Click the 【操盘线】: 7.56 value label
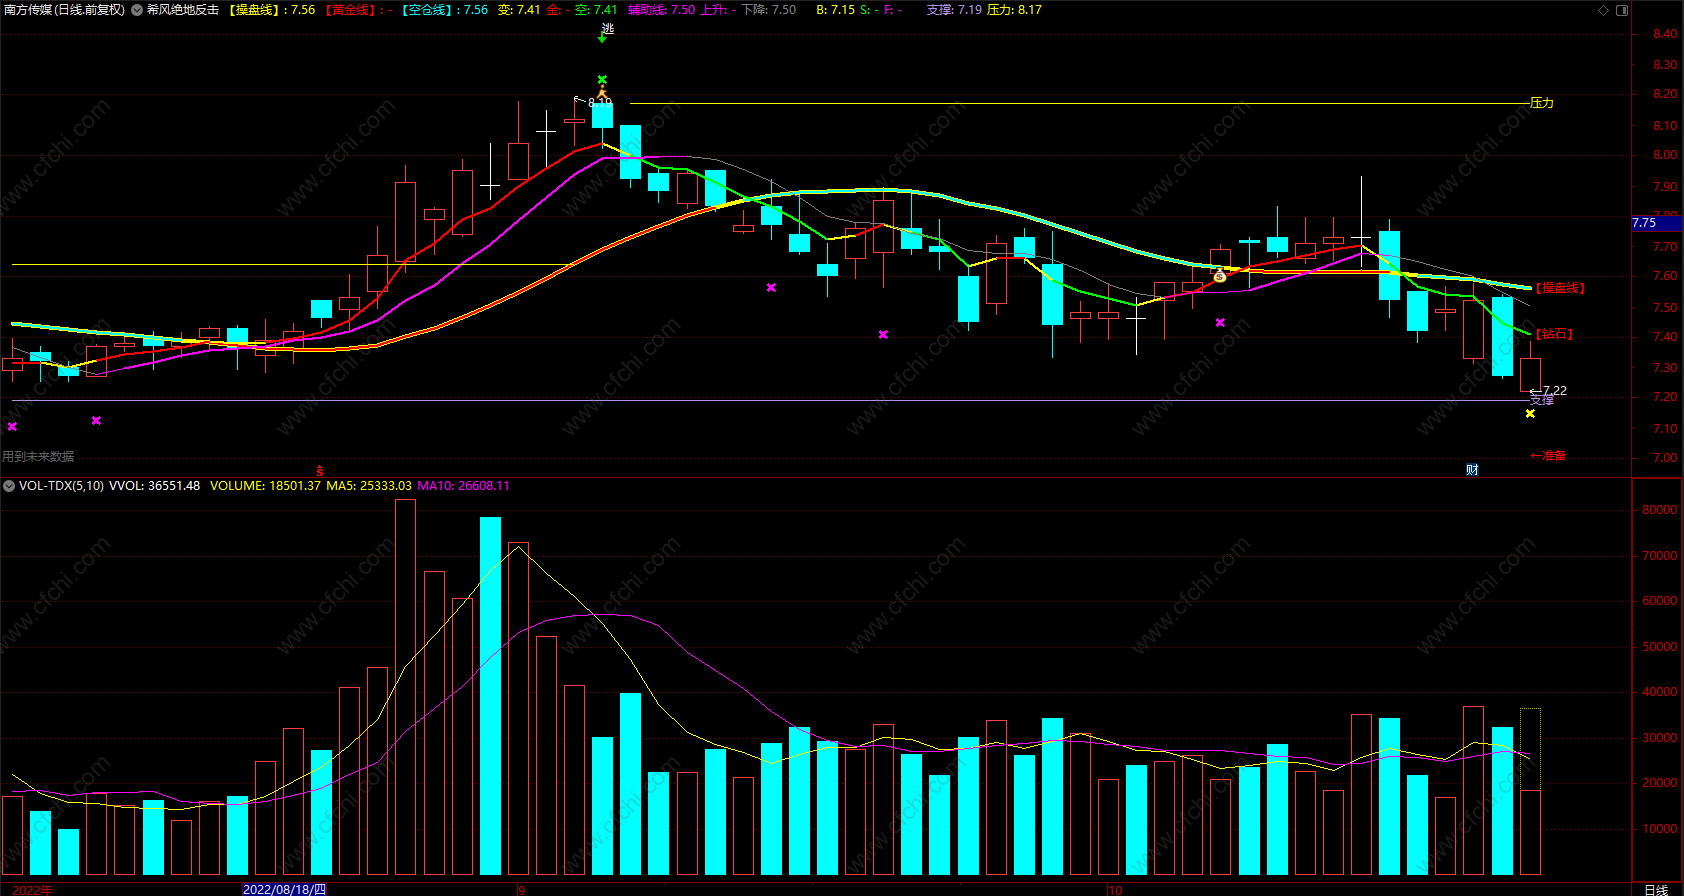The width and height of the screenshot is (1684, 896). tap(272, 10)
